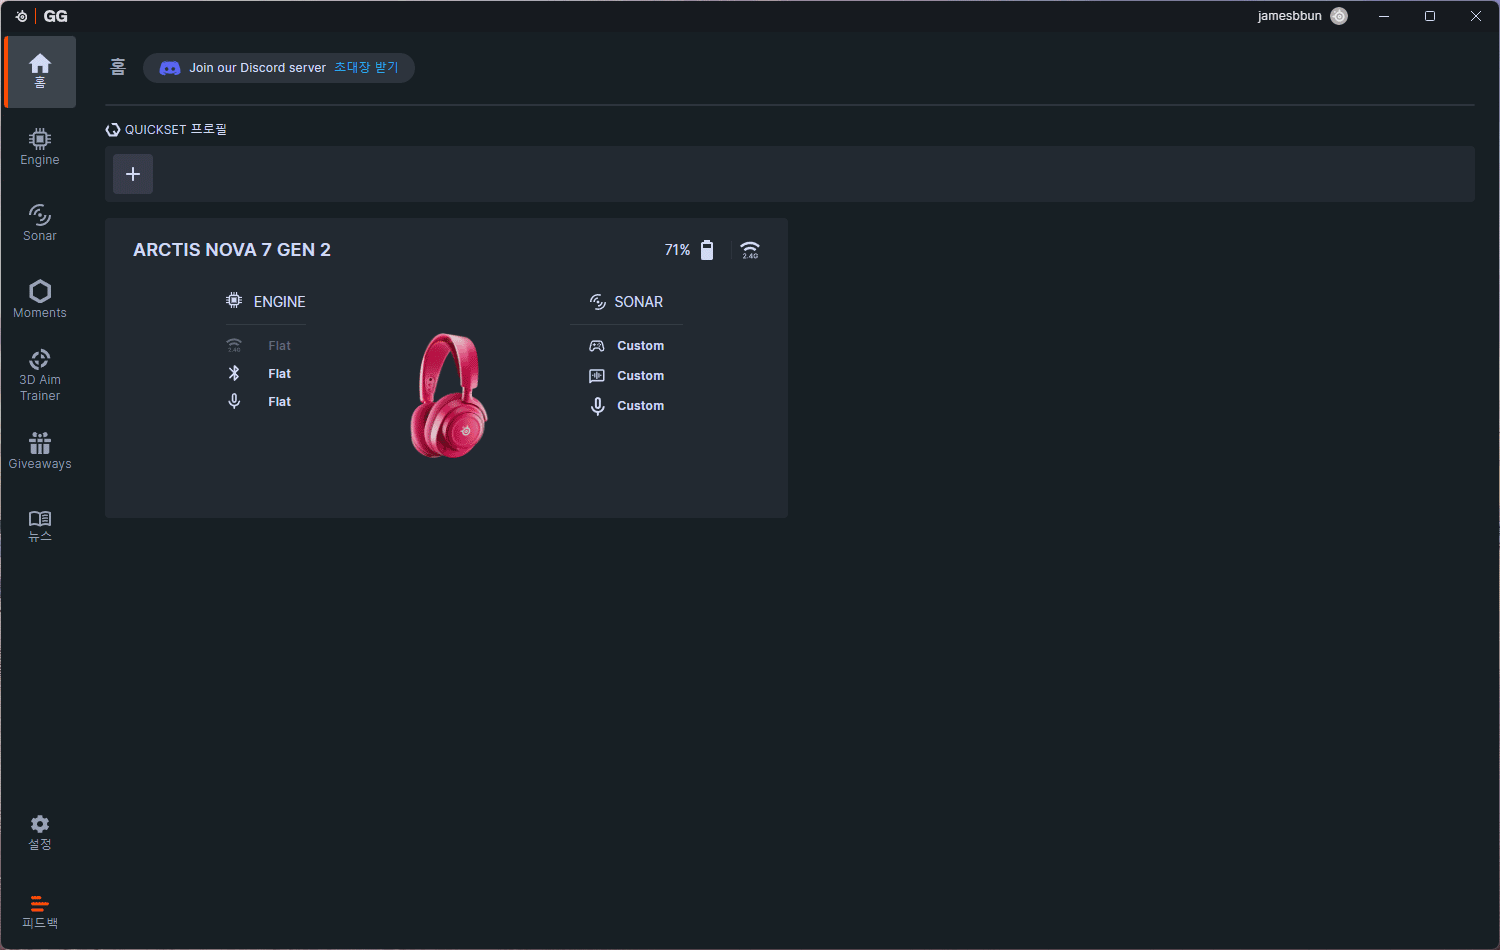
Task: Select Sonar game Custom preset
Action: [641, 346]
